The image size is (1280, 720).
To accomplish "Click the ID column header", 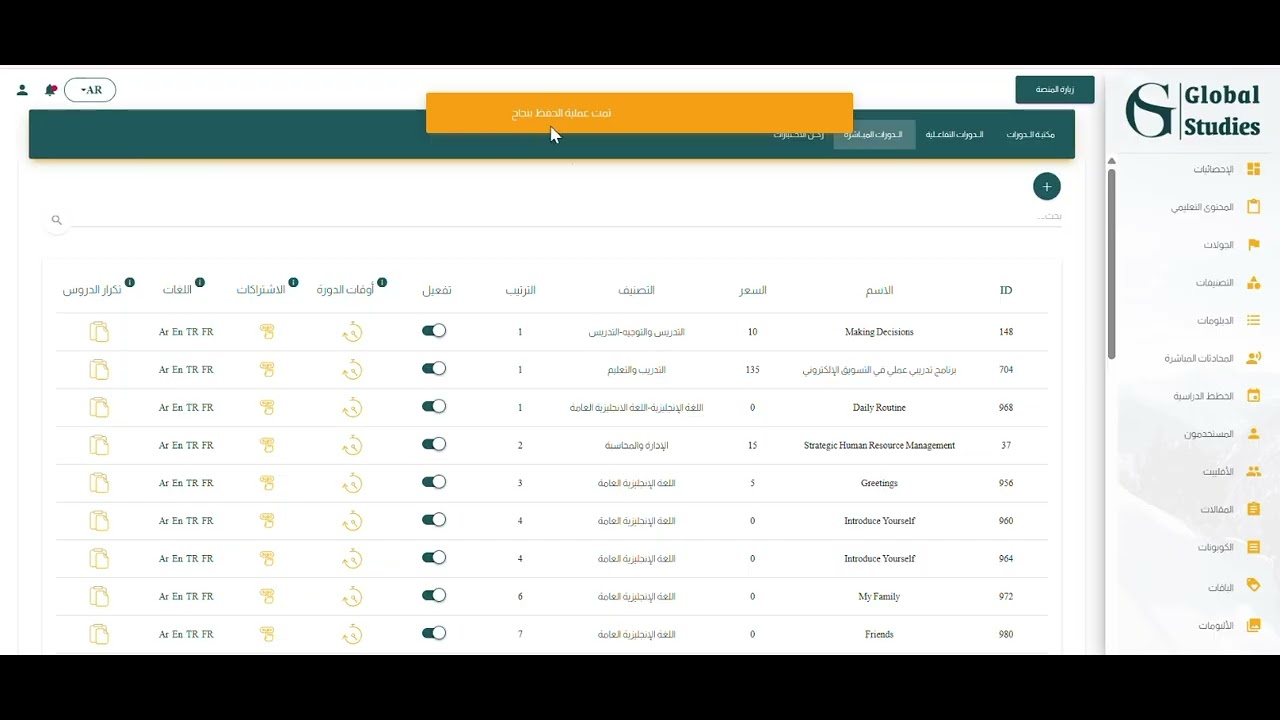I will [1006, 290].
